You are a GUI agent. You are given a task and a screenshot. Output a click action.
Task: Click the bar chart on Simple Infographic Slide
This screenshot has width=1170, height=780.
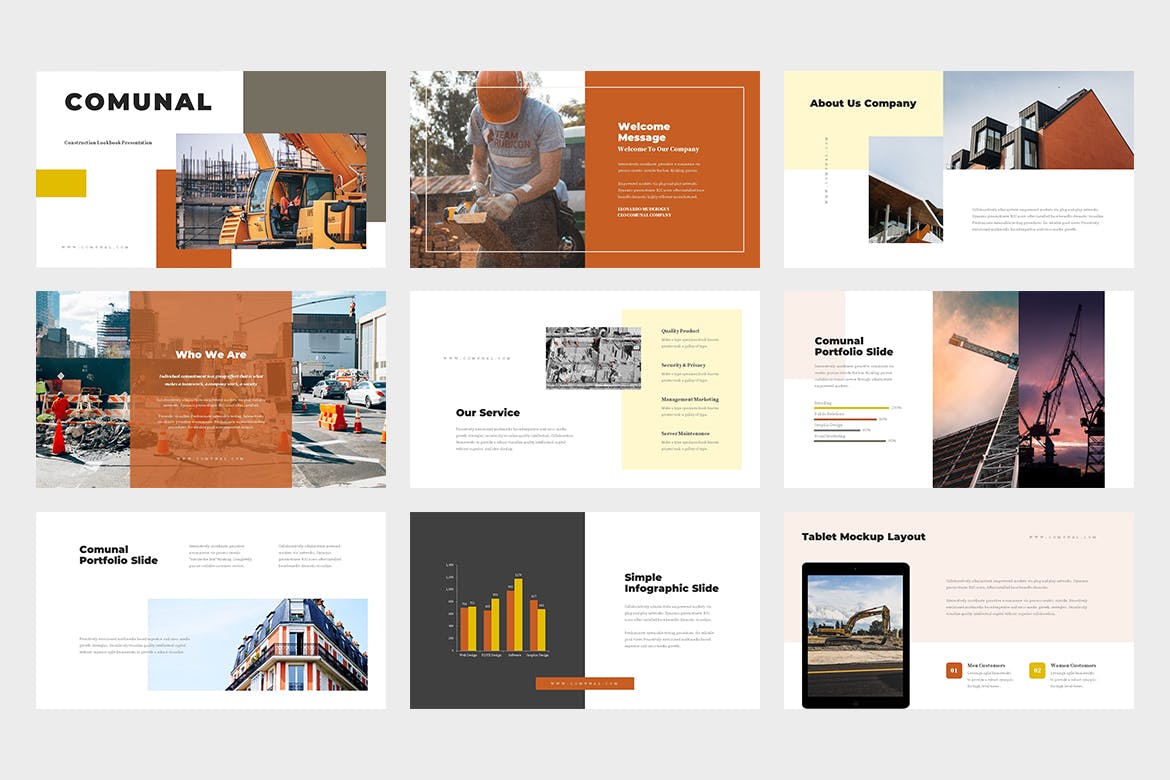(500, 610)
